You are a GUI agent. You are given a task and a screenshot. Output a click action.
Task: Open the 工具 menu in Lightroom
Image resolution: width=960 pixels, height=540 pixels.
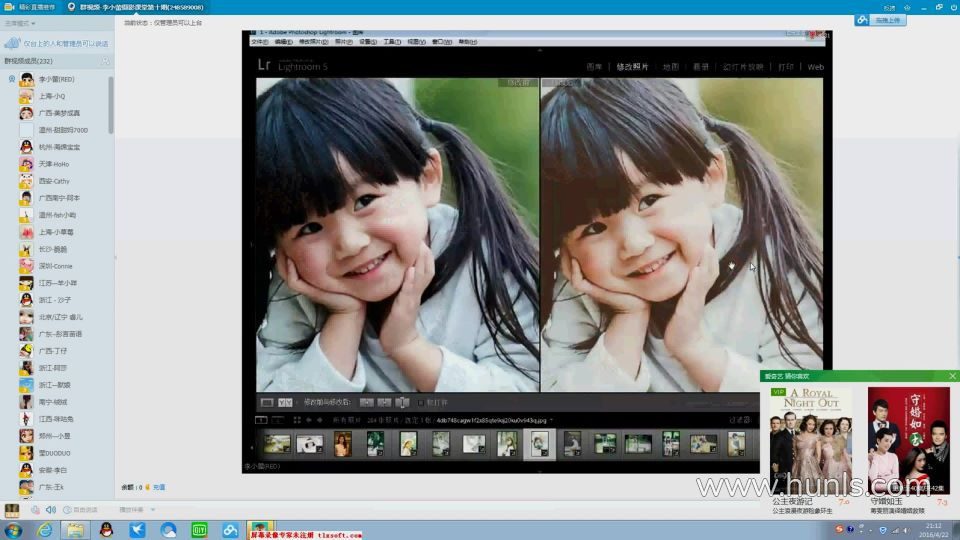[x=392, y=42]
